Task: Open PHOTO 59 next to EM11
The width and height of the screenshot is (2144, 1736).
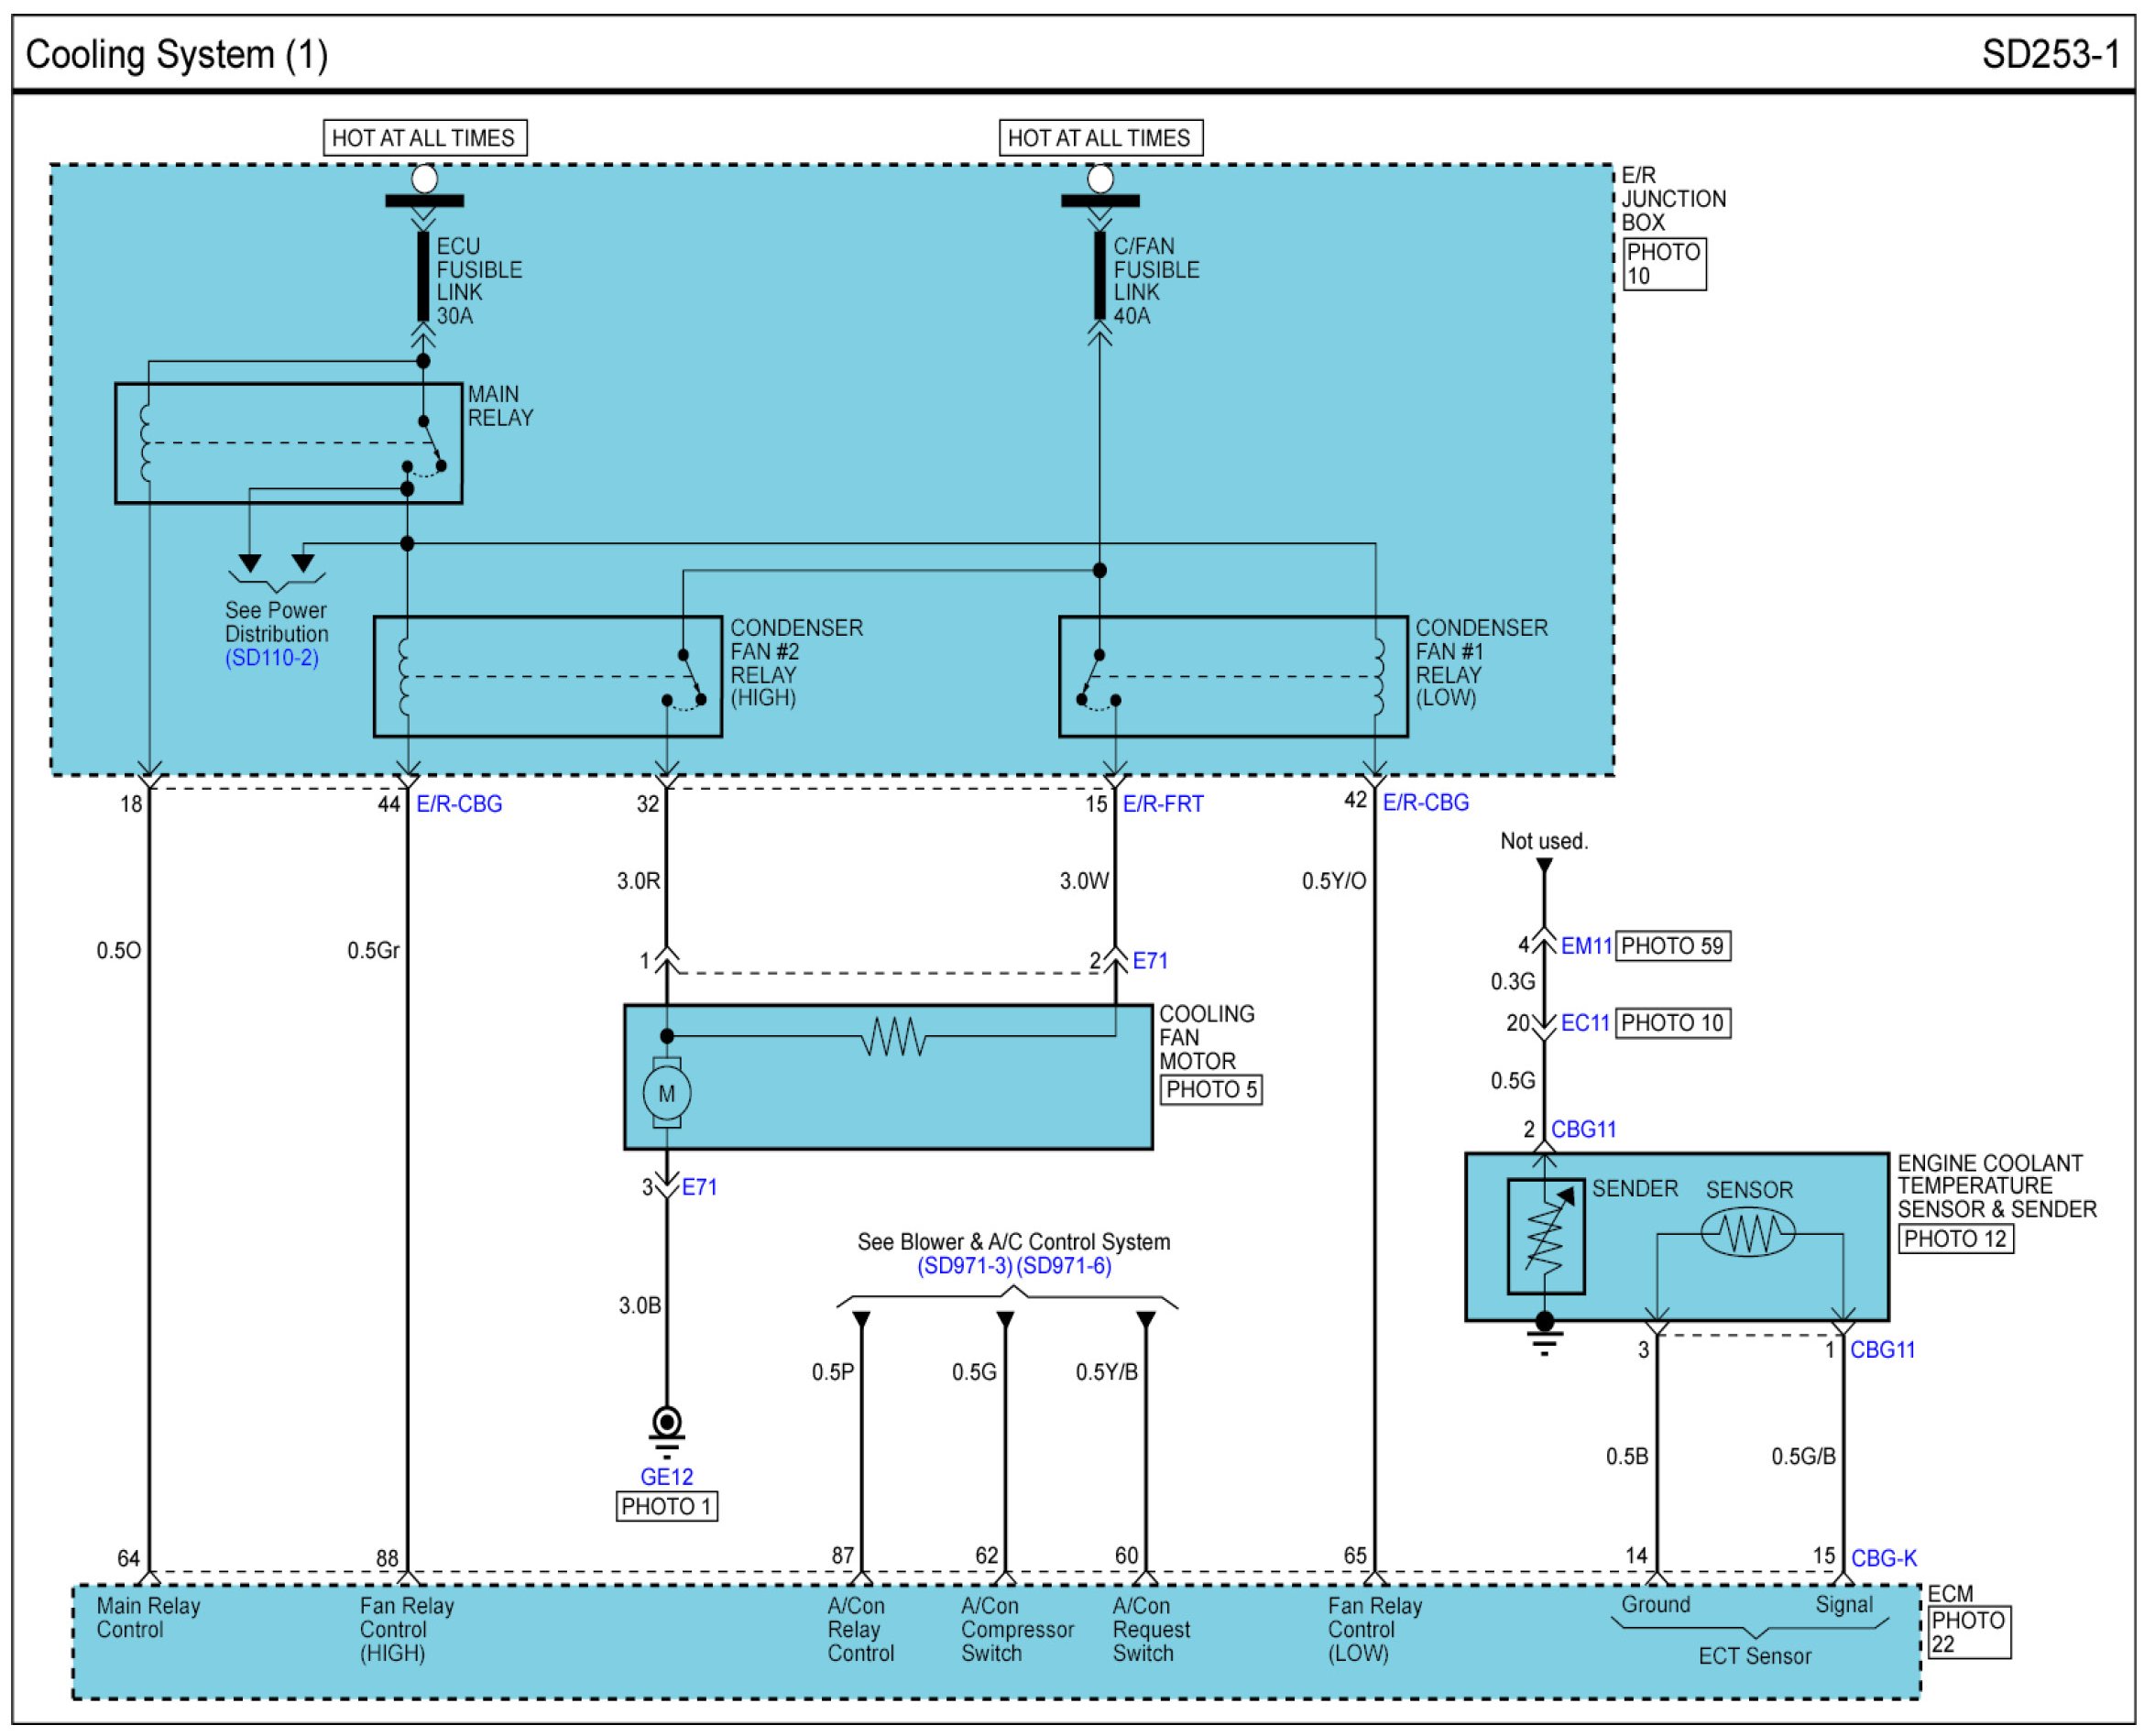Action: pyautogui.click(x=1672, y=946)
